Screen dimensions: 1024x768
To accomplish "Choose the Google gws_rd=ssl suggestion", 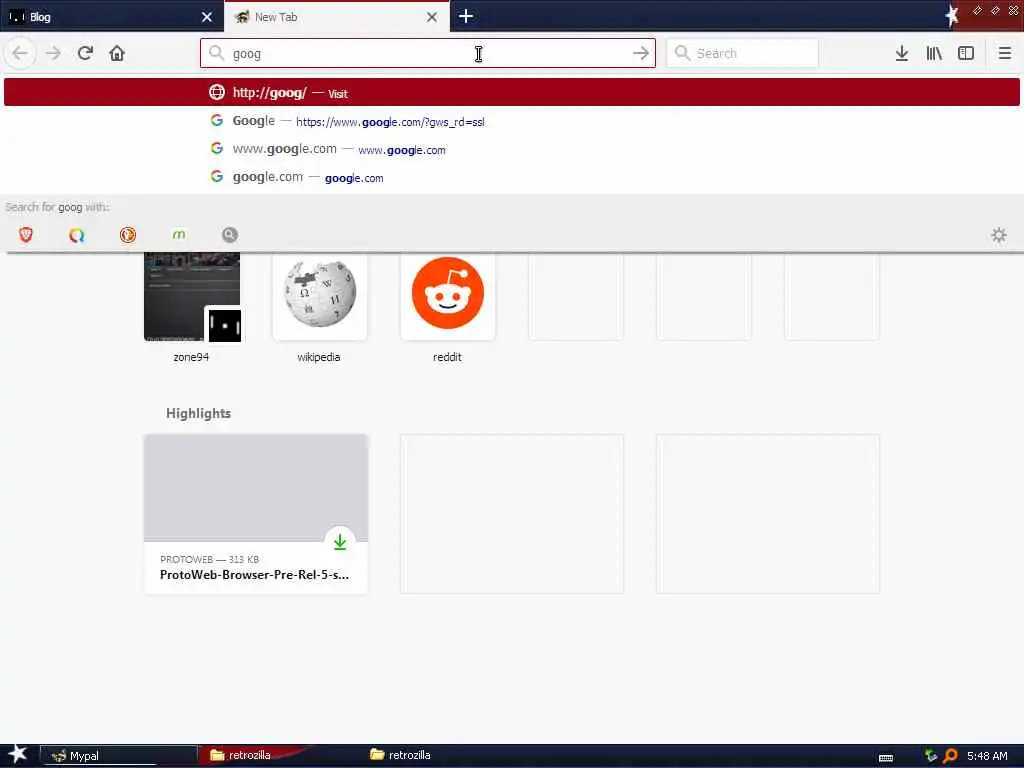I will click(512, 121).
